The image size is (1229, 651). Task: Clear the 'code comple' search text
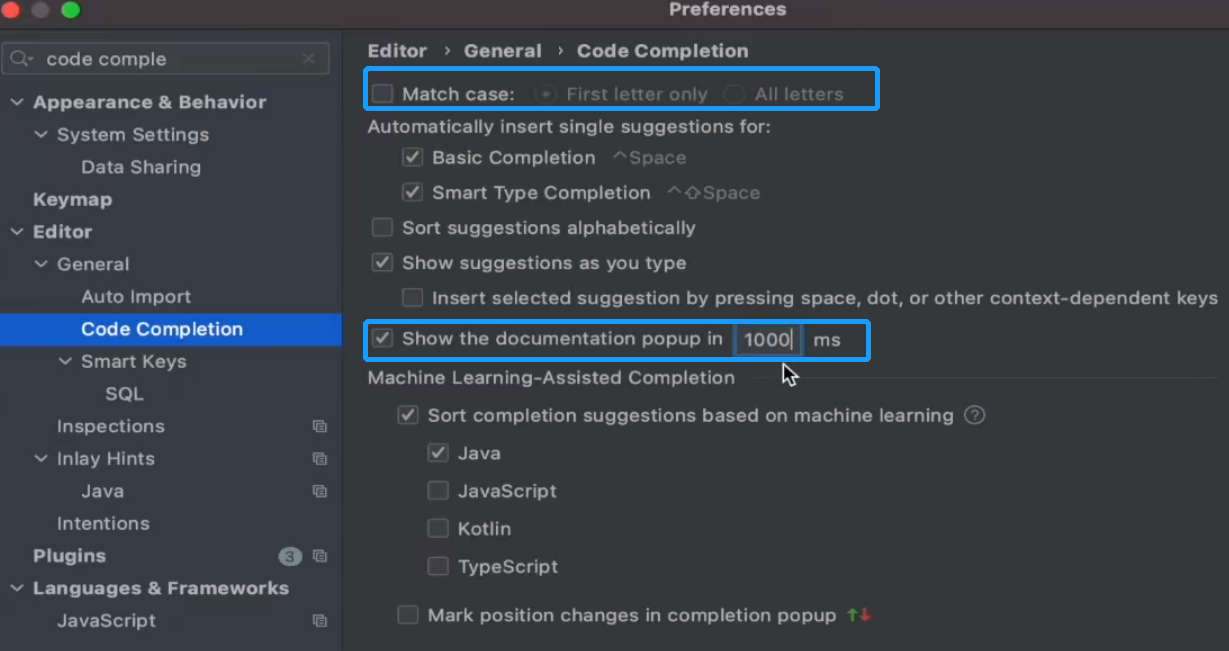pos(309,59)
